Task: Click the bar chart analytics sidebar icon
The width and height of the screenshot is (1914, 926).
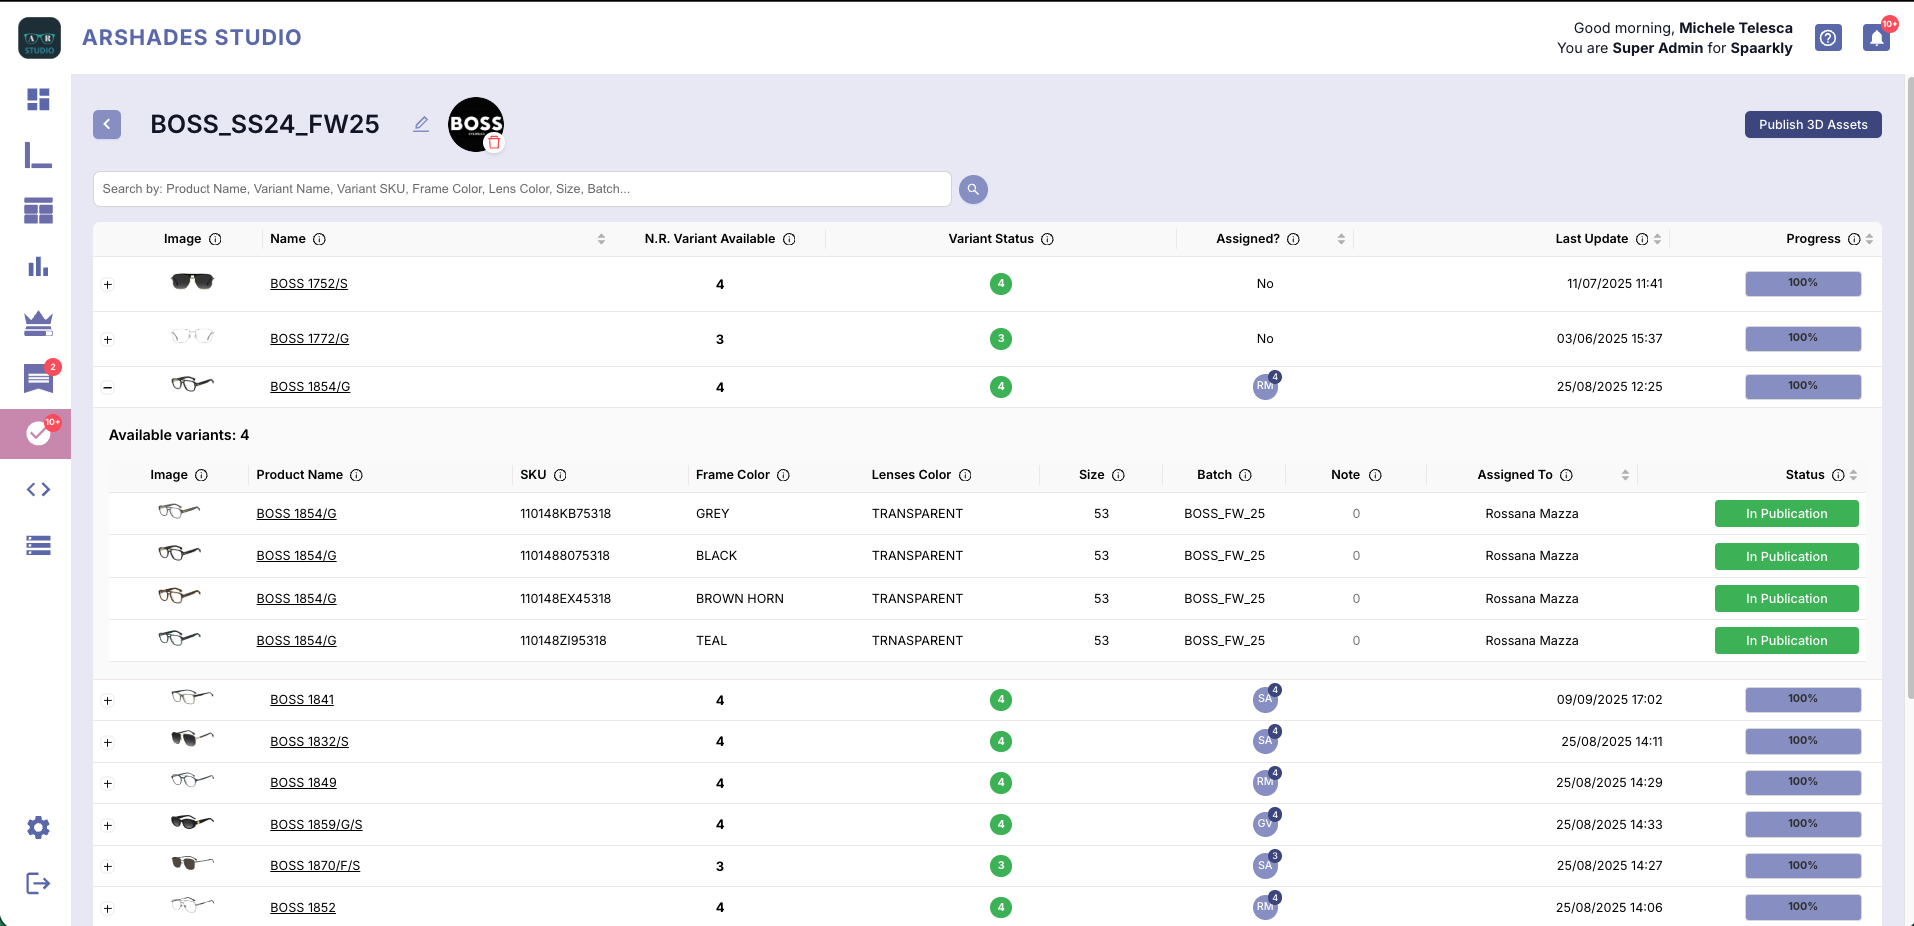Action: click(x=38, y=267)
